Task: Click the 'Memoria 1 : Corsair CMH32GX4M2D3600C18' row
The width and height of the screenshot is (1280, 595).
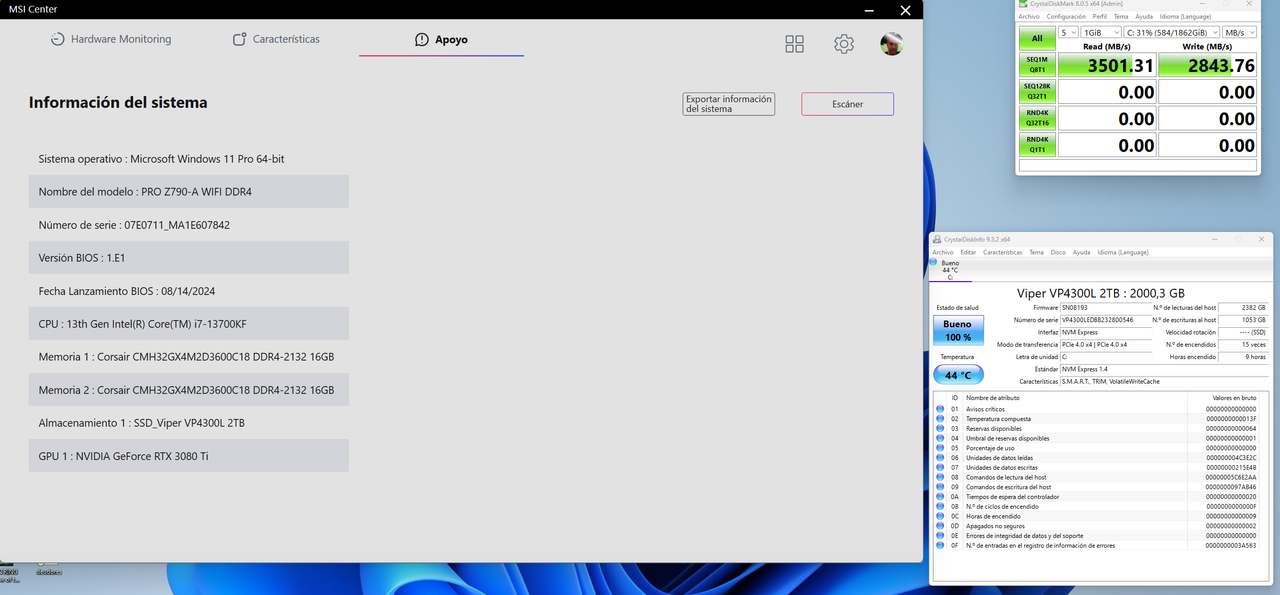Action: coord(188,357)
